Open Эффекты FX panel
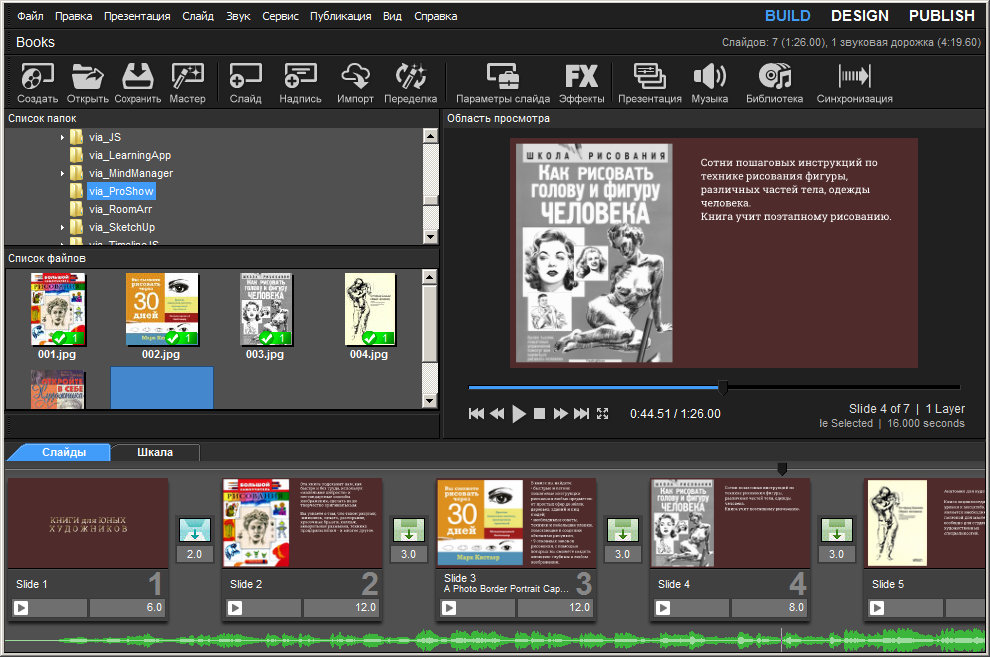This screenshot has width=990, height=657. pyautogui.click(x=581, y=77)
